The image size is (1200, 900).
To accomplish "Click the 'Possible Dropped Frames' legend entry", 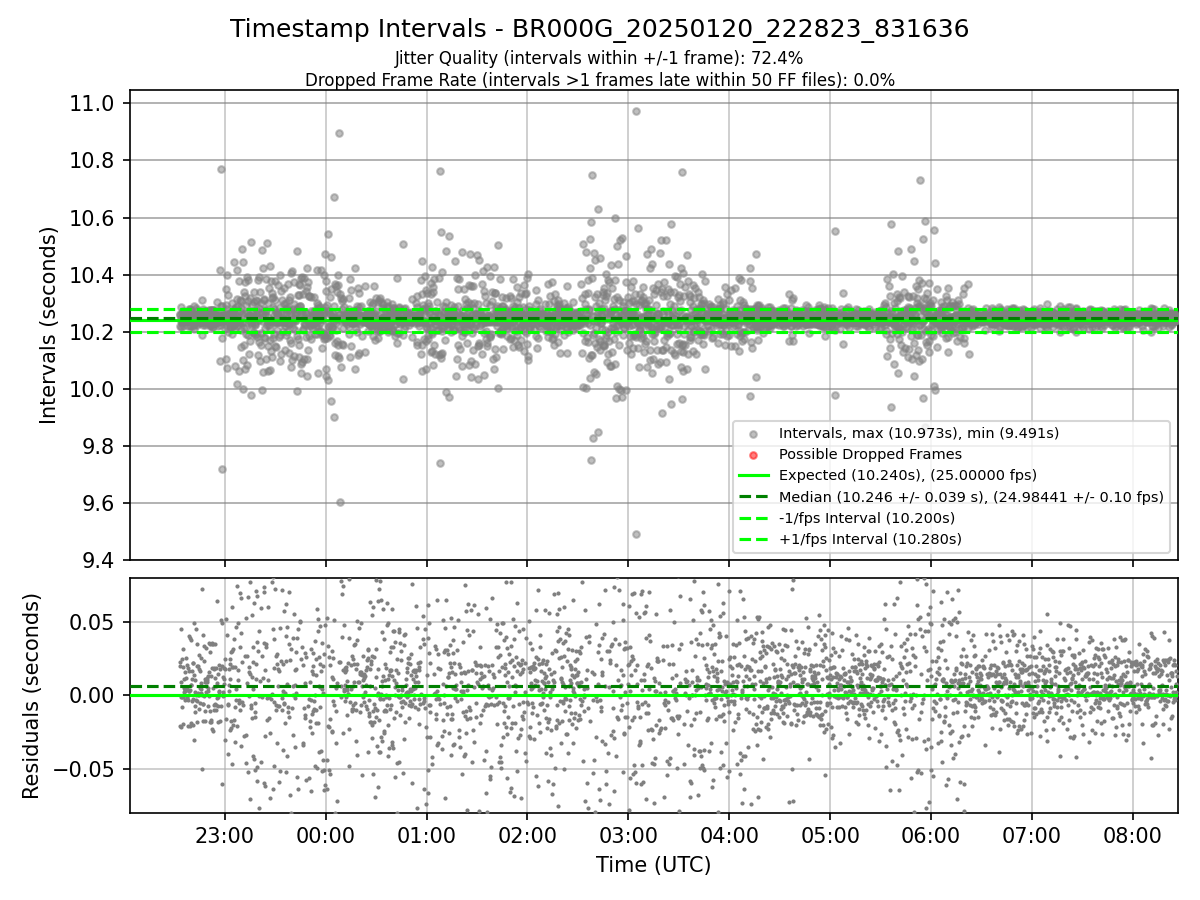I will coord(870,454).
